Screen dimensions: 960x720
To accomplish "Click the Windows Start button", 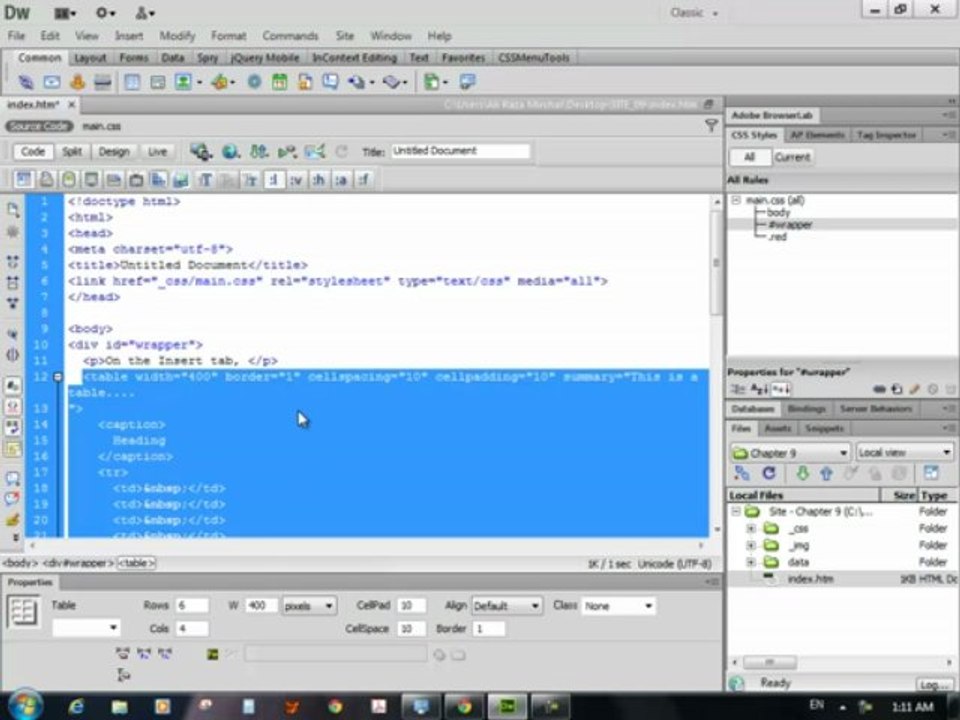I will click(26, 705).
